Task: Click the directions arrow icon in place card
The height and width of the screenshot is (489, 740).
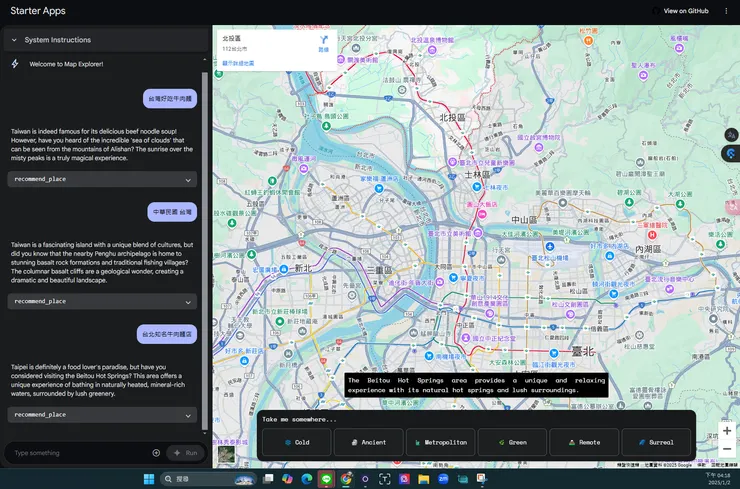Action: pyautogui.click(x=324, y=42)
